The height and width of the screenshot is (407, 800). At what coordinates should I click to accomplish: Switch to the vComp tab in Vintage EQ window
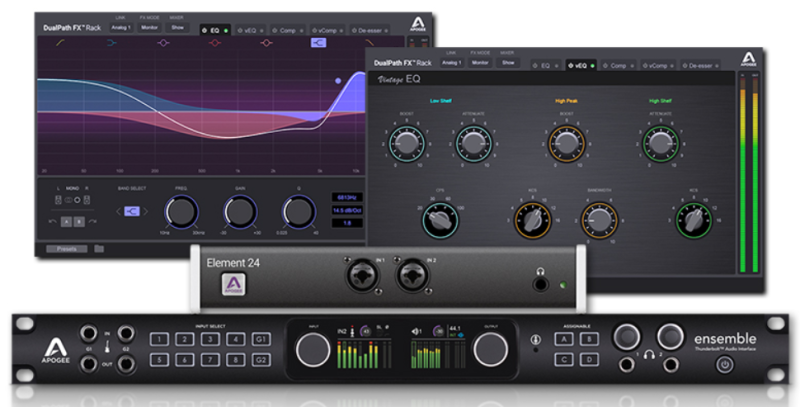click(x=658, y=66)
